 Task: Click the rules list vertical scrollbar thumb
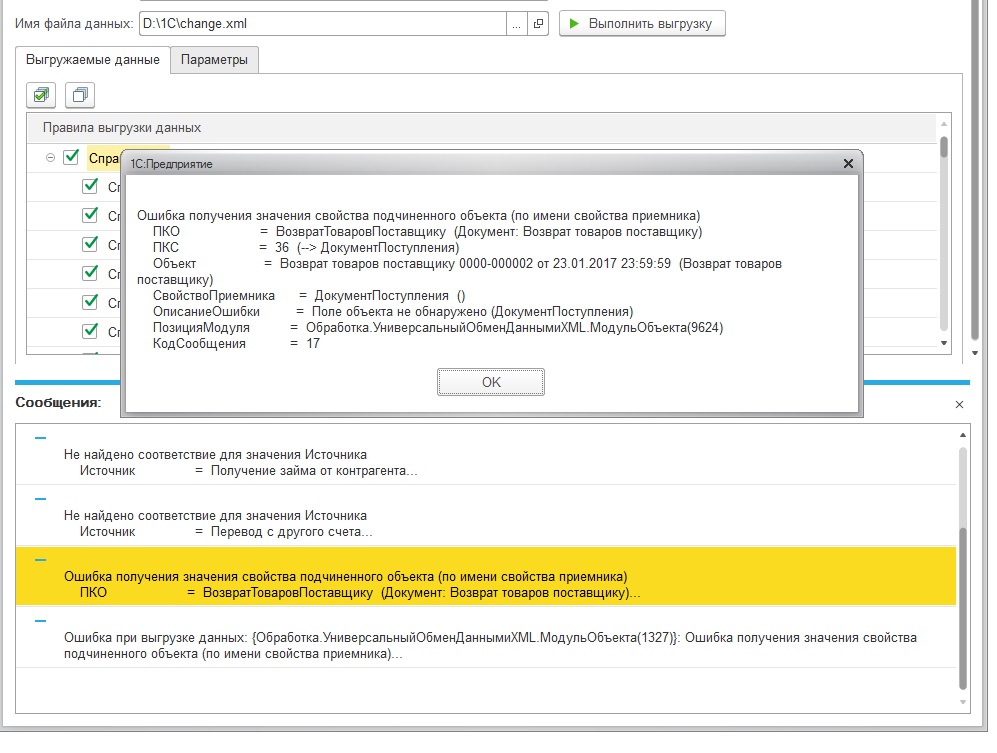pyautogui.click(x=944, y=148)
